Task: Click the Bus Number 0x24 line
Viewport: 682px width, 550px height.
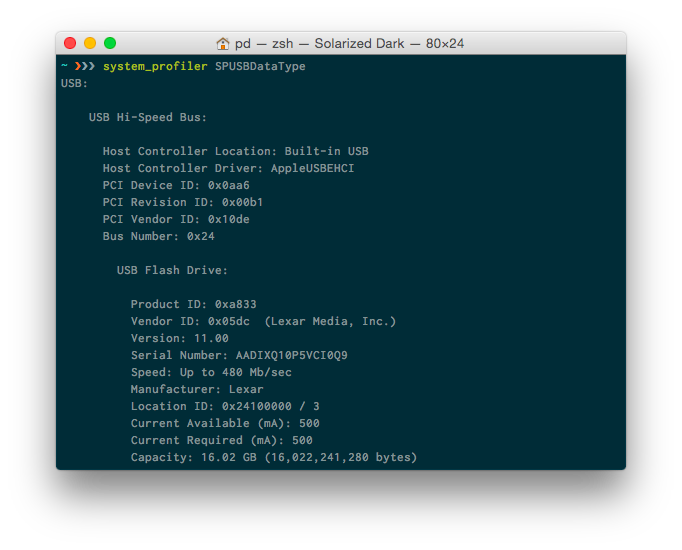Action: click(x=159, y=236)
